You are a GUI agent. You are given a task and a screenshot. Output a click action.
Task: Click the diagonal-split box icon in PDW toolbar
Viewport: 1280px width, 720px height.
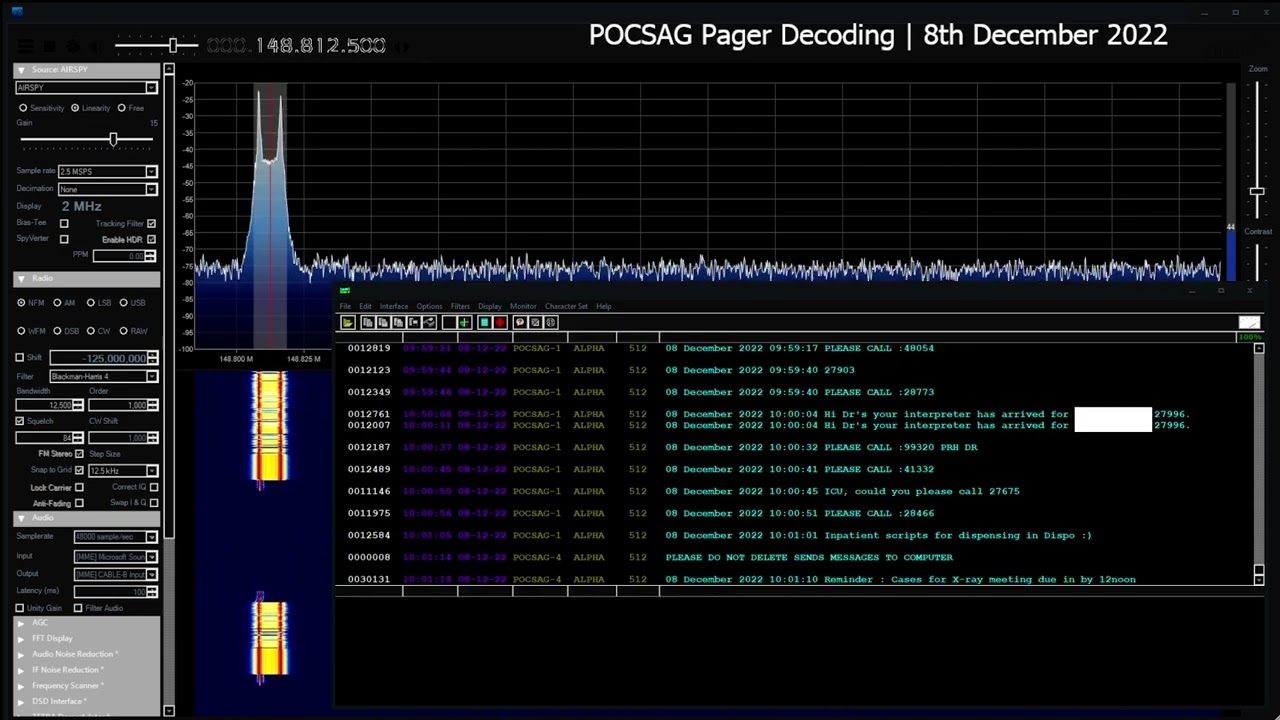tap(535, 322)
